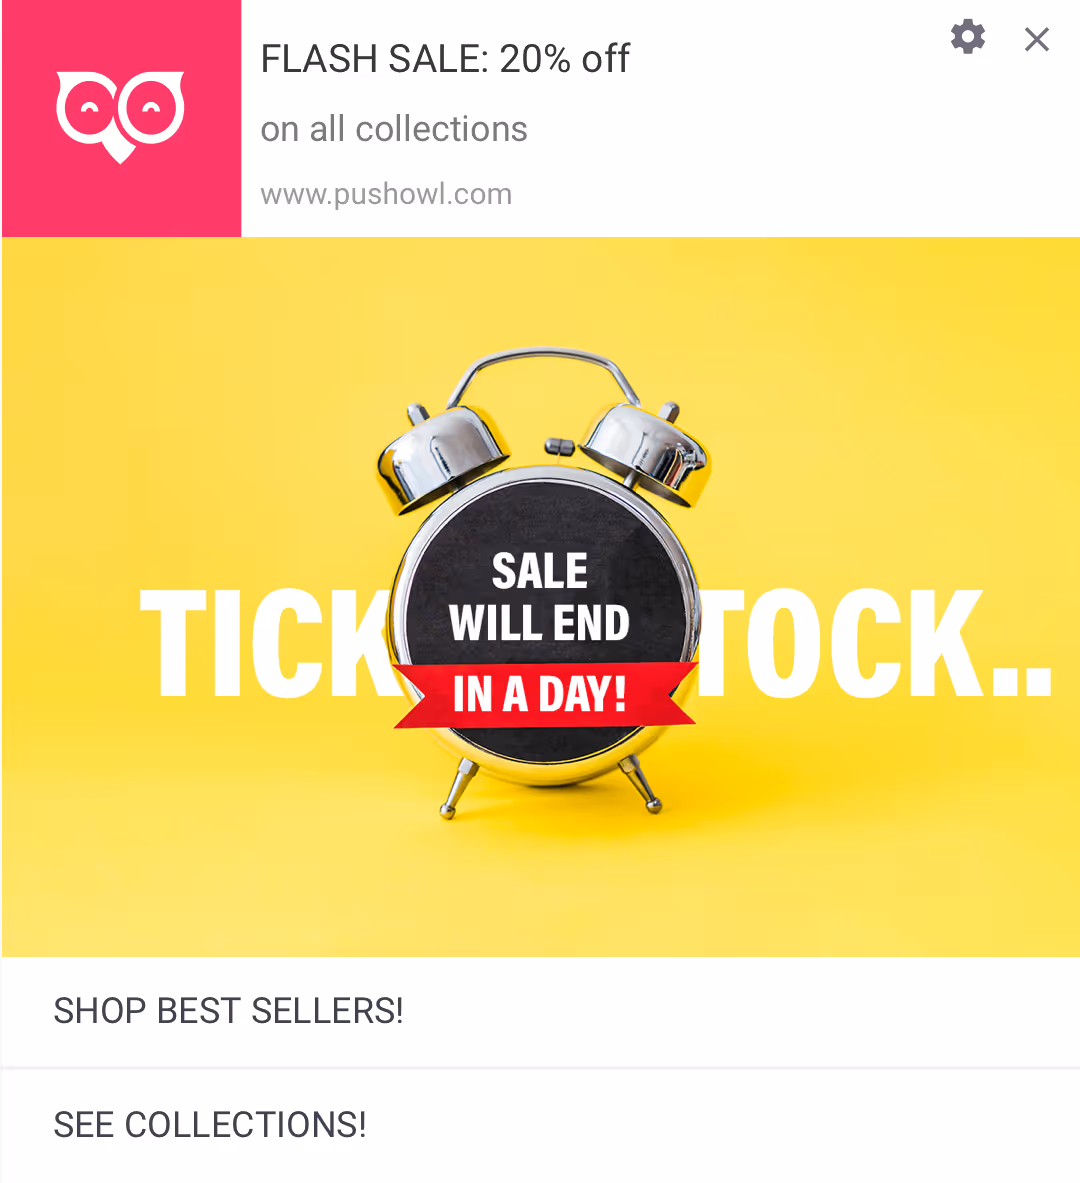Open the www.pushowl.com source link

pos(386,195)
